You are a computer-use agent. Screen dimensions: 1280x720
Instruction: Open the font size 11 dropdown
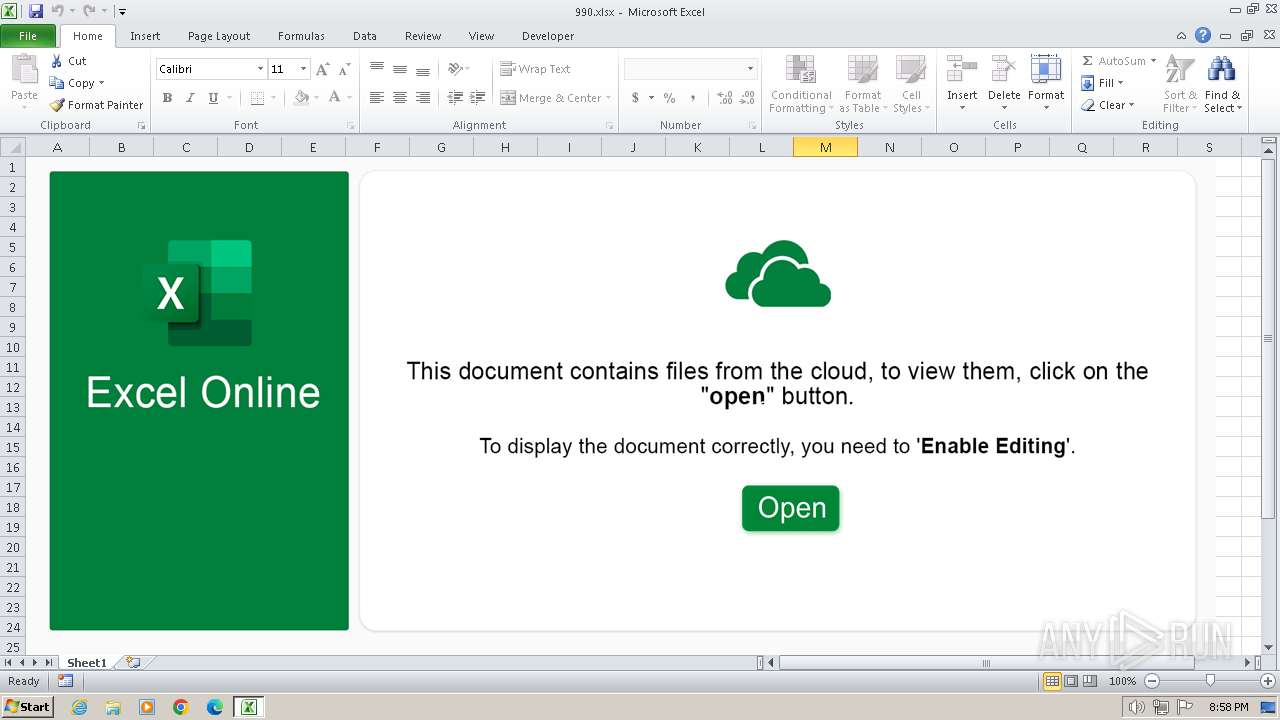pyautogui.click(x=304, y=69)
